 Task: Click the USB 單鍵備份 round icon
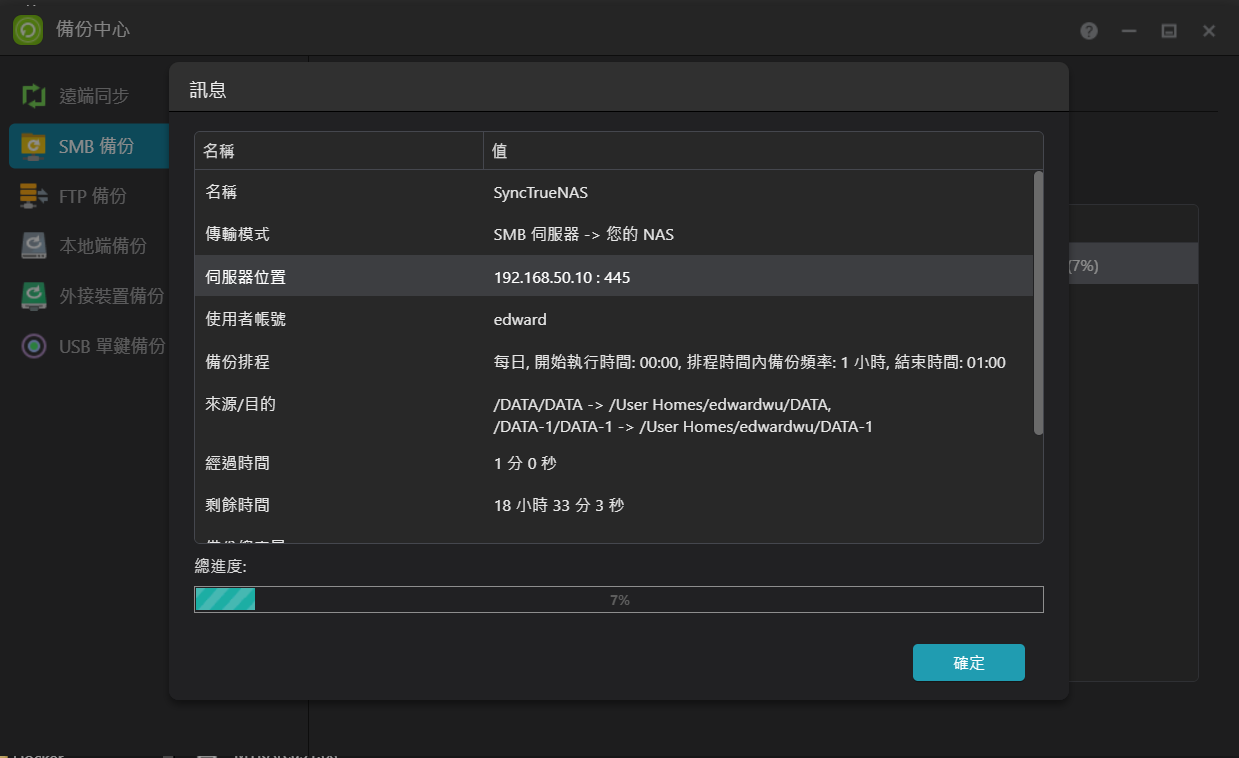click(x=34, y=346)
